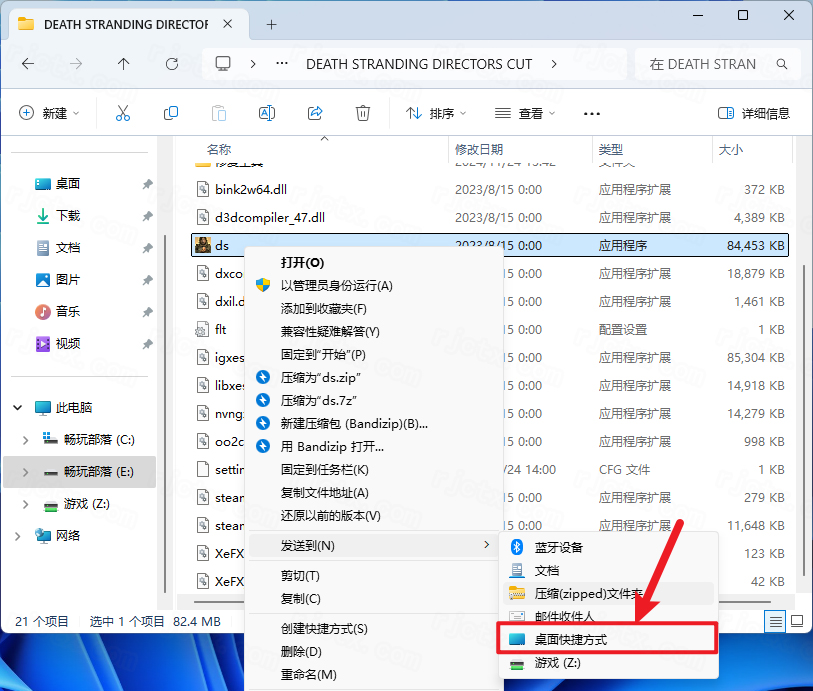Click chevron after DEATH STRANDING DIRECTORS CUT path

click(554, 64)
